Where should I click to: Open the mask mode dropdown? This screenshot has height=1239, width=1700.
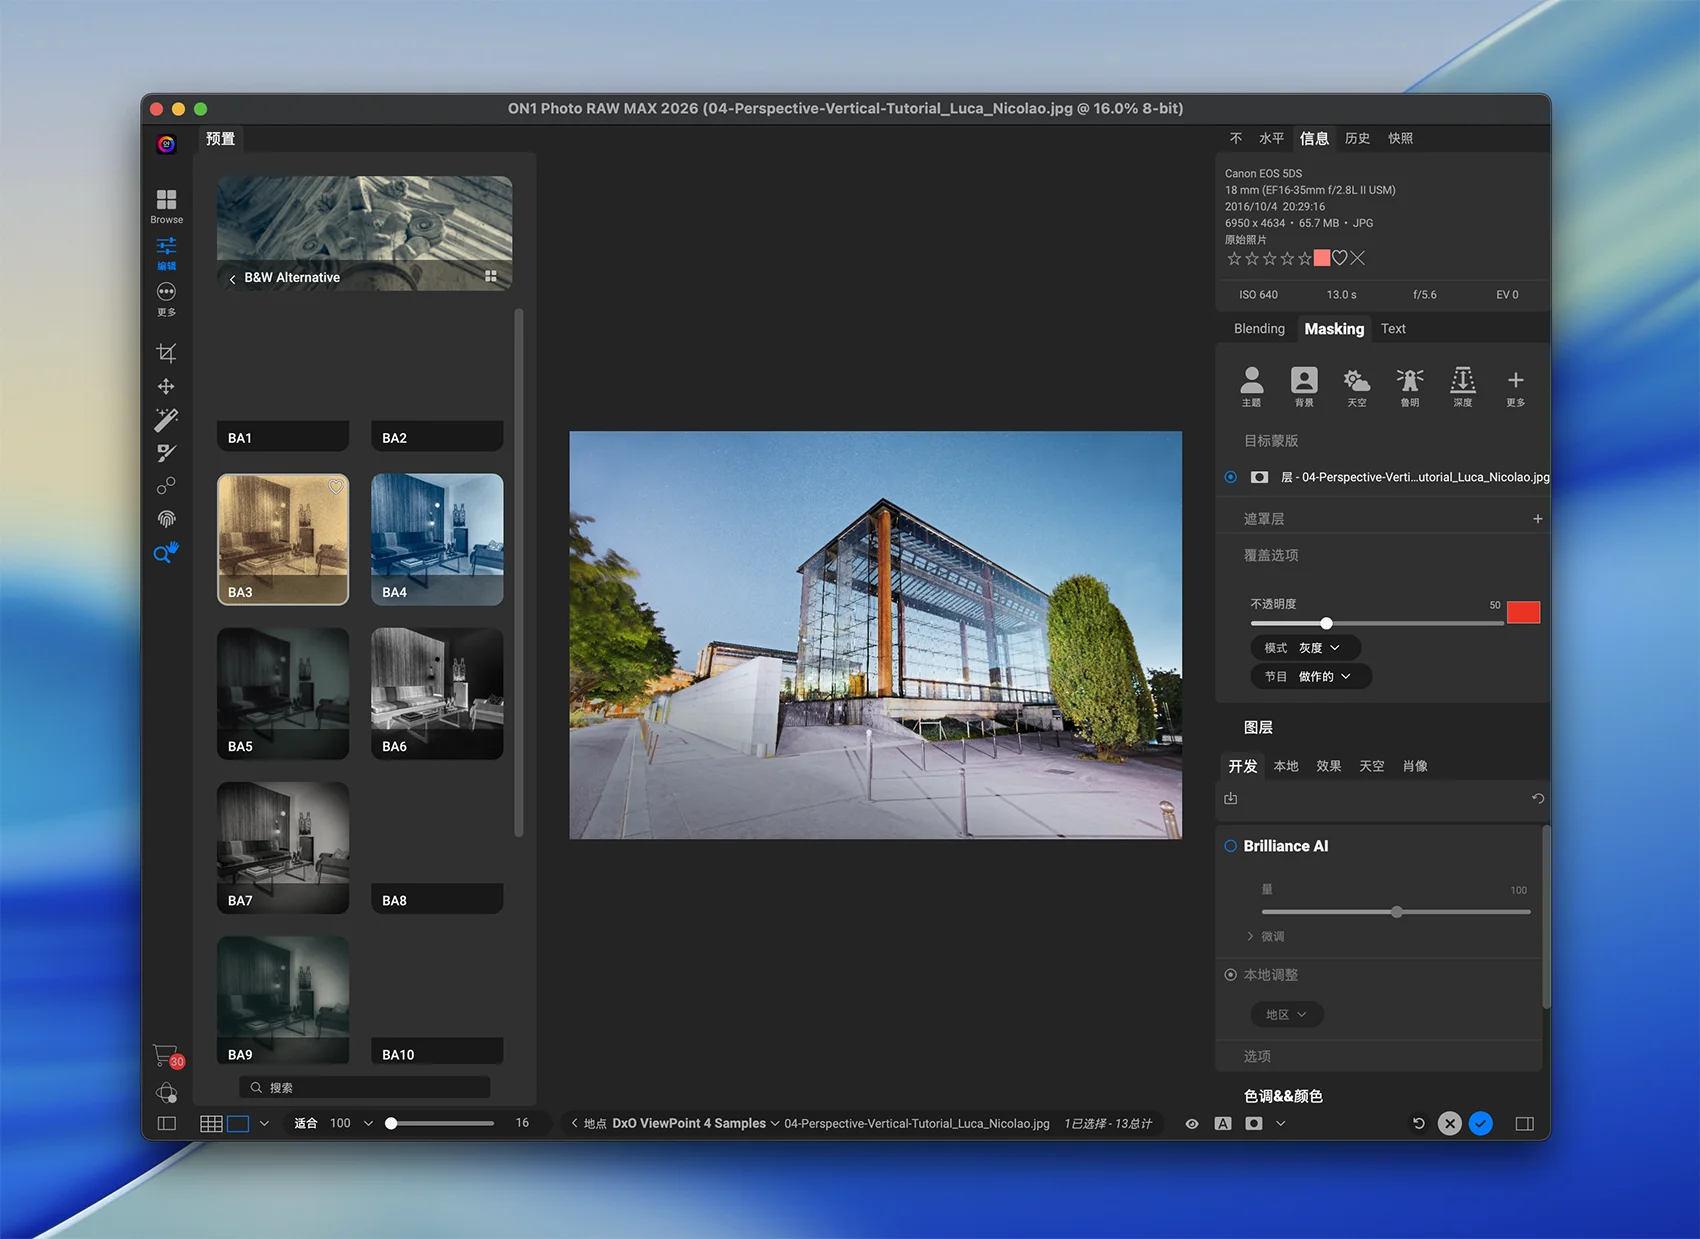coord(1305,648)
